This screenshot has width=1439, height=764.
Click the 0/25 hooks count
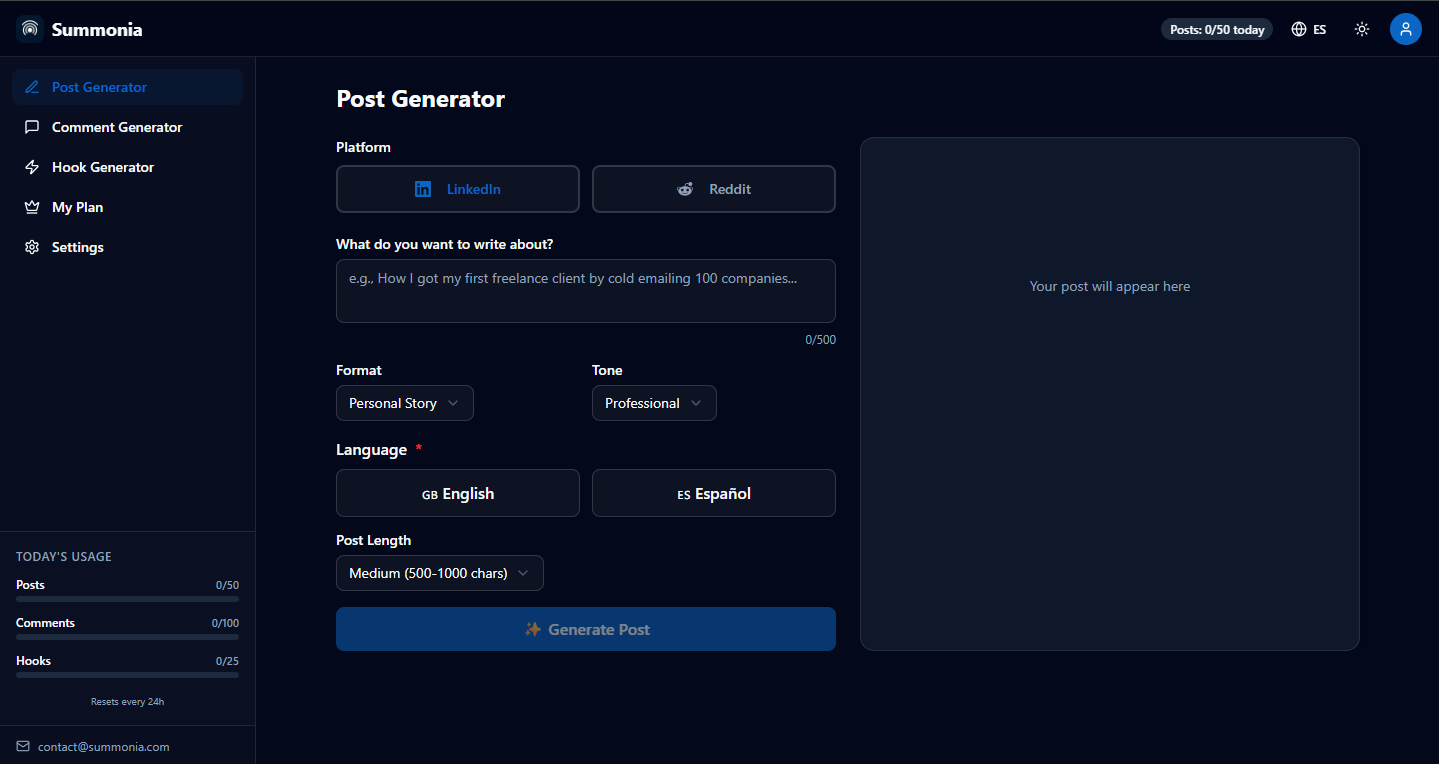228,661
